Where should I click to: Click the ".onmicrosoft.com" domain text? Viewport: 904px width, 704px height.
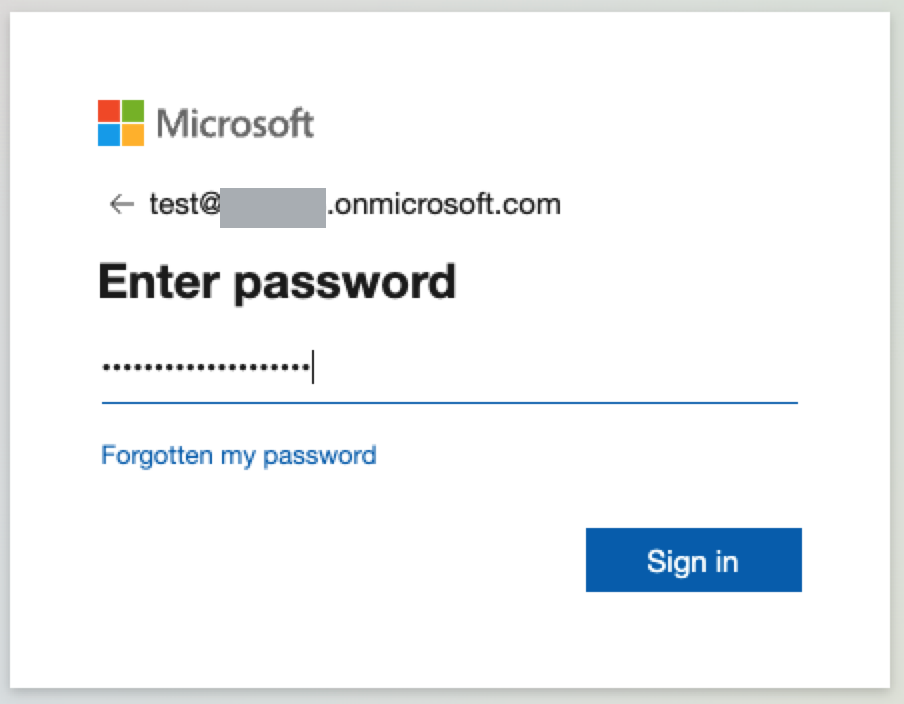click(444, 205)
